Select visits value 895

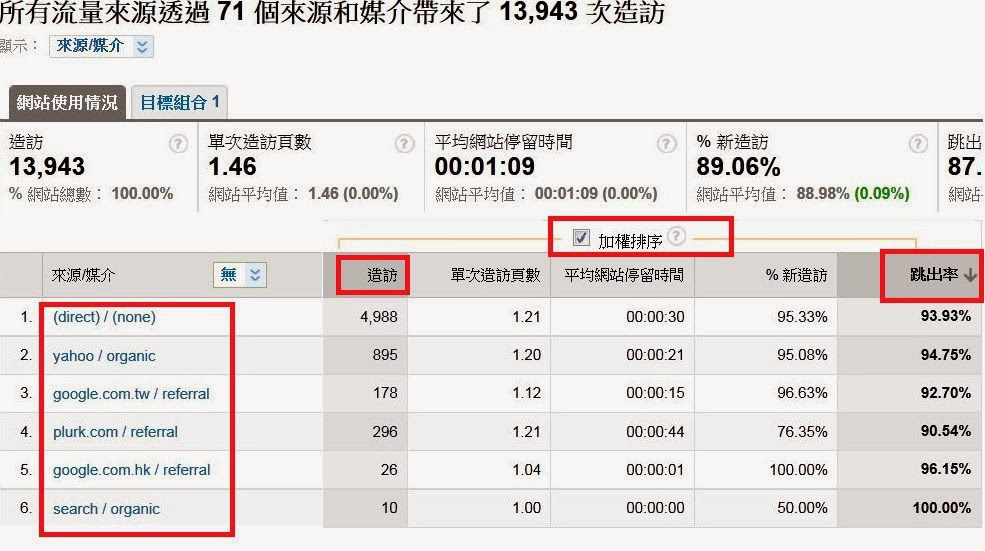point(385,355)
